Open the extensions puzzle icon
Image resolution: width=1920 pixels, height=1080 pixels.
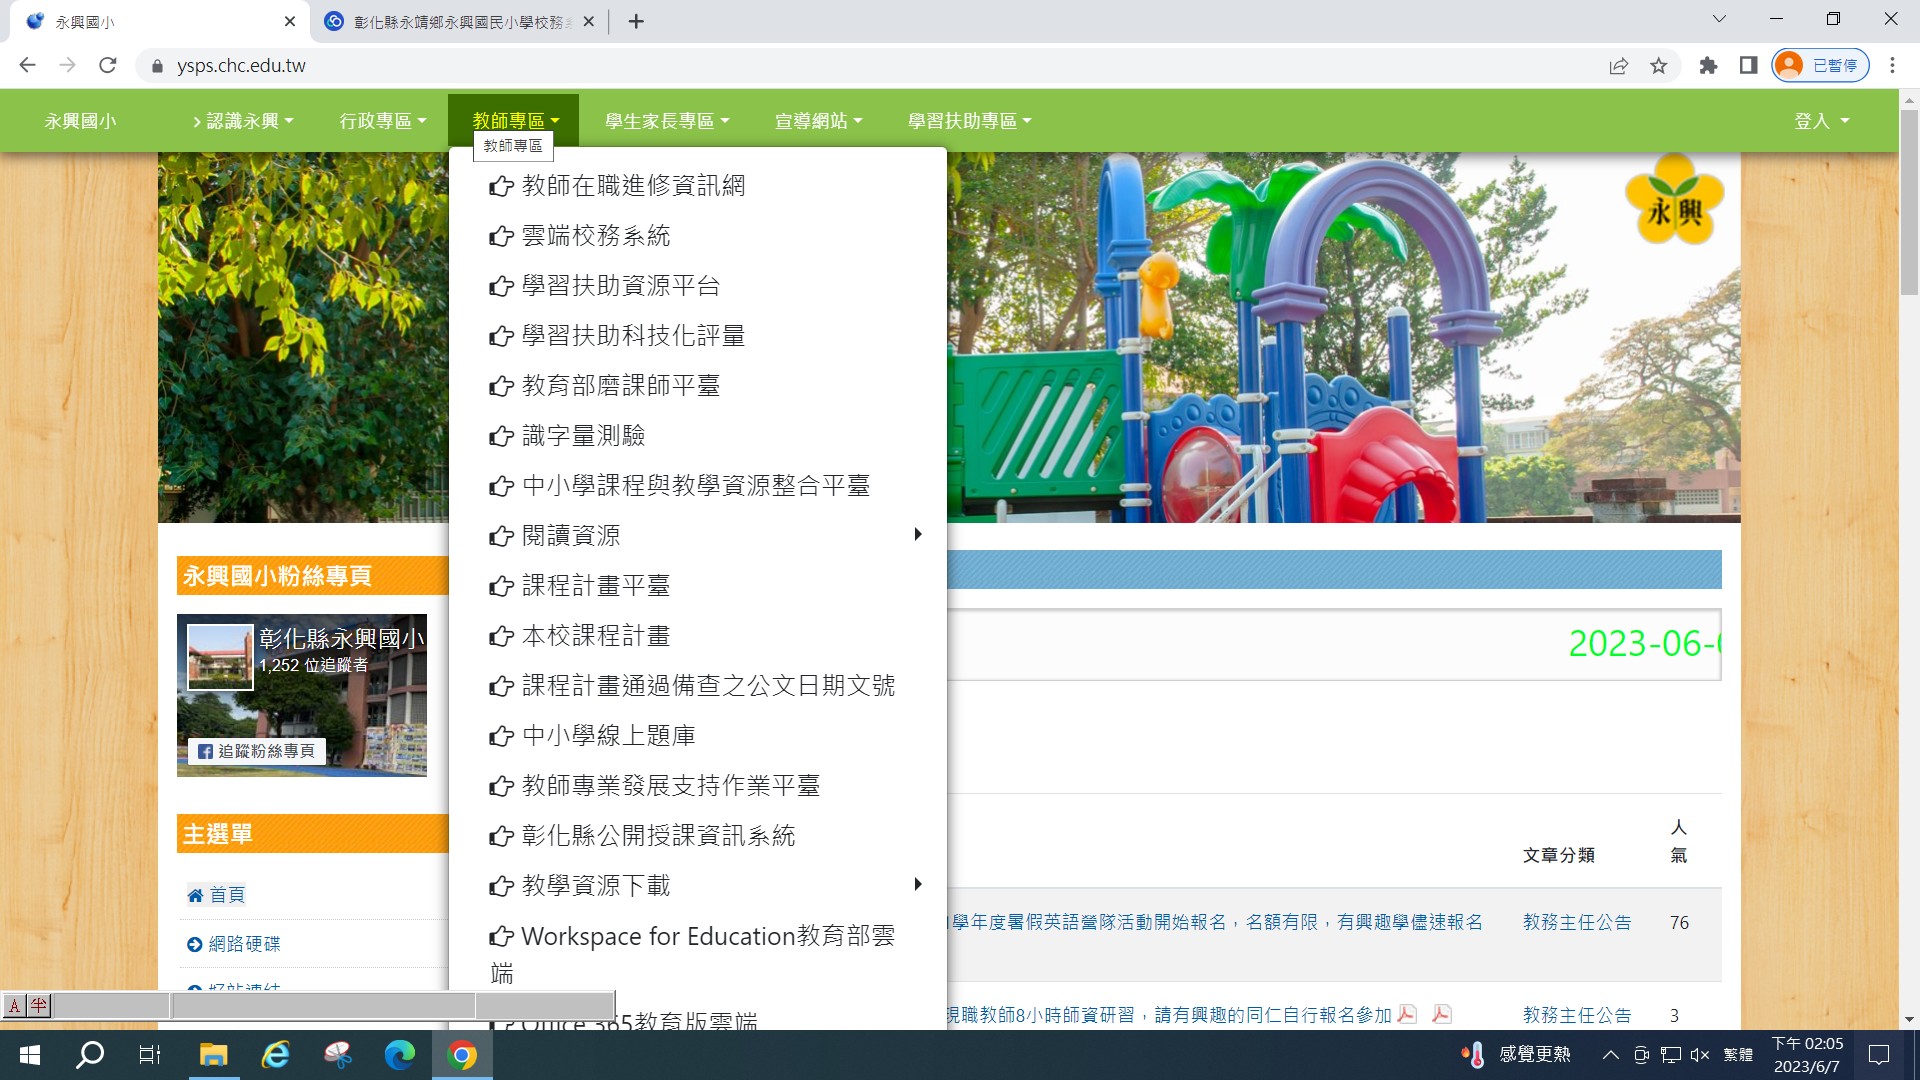coord(1708,65)
